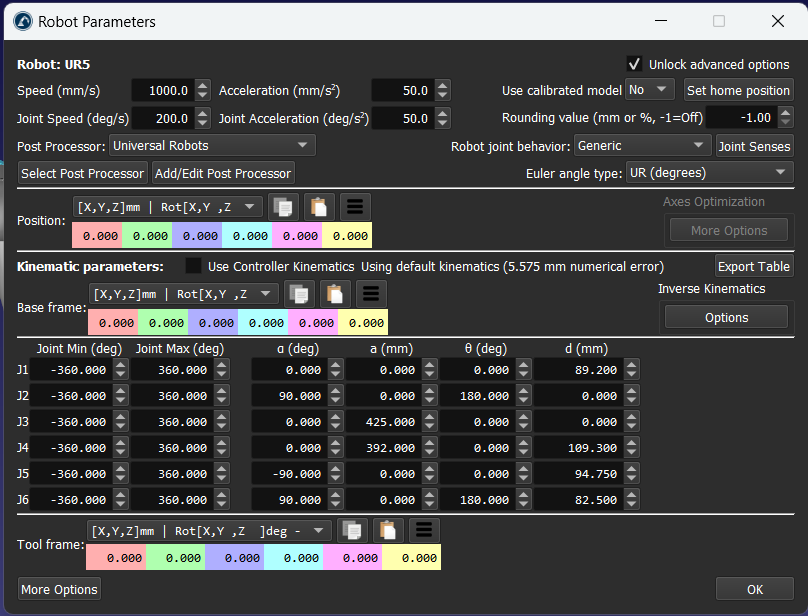
Task: Enable Use Controller Kinematics checkbox
Action: coord(194,267)
